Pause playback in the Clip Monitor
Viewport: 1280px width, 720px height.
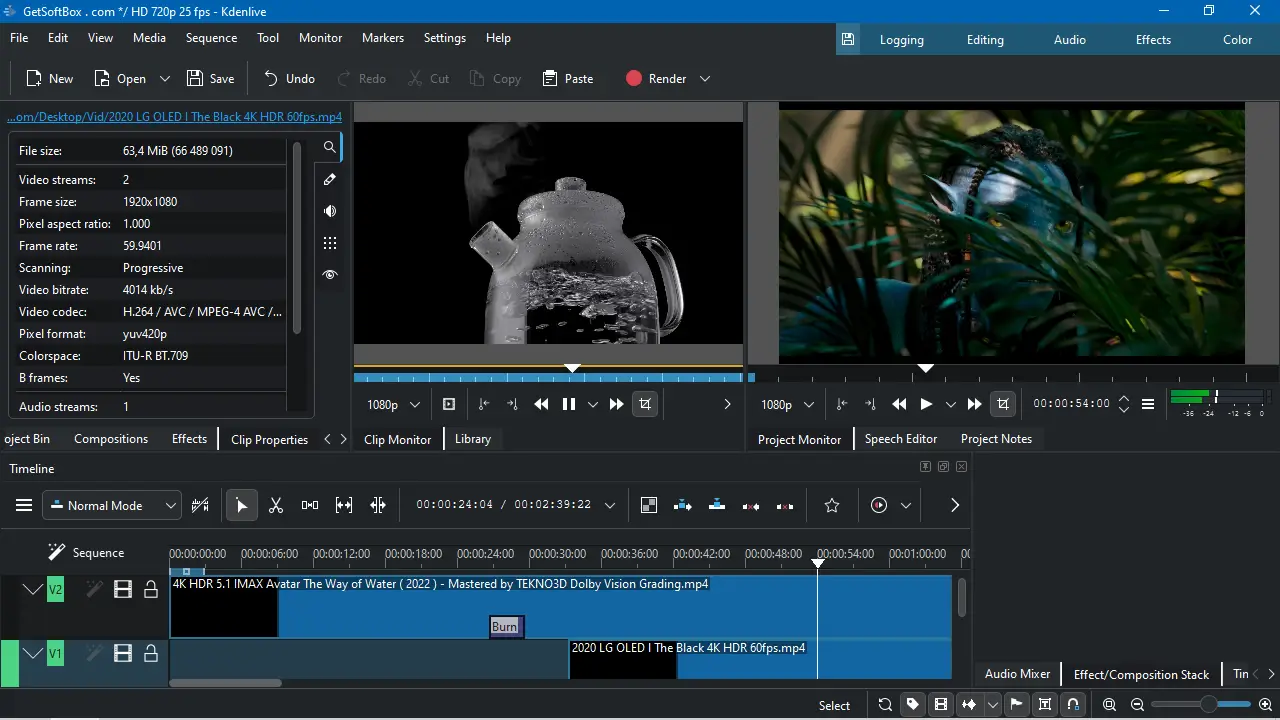[x=569, y=404]
